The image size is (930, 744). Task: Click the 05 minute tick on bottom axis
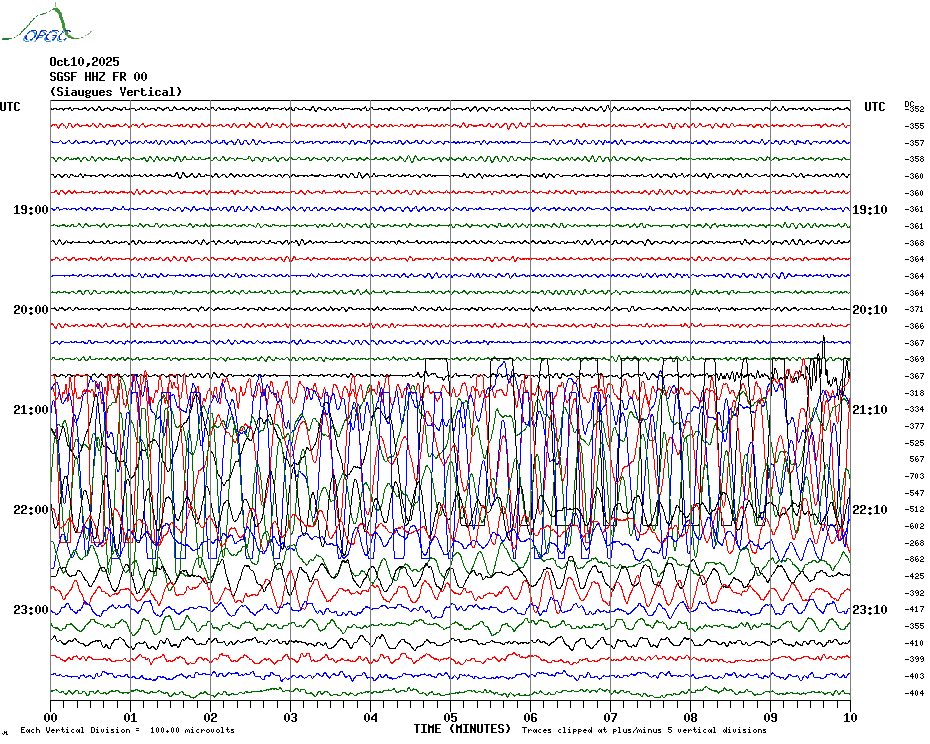point(451,717)
